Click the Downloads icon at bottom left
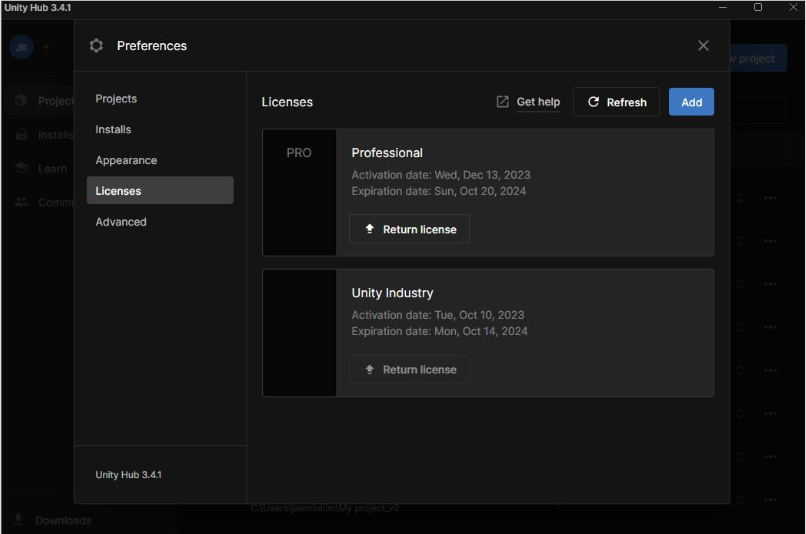The height and width of the screenshot is (534, 806). click(x=18, y=520)
